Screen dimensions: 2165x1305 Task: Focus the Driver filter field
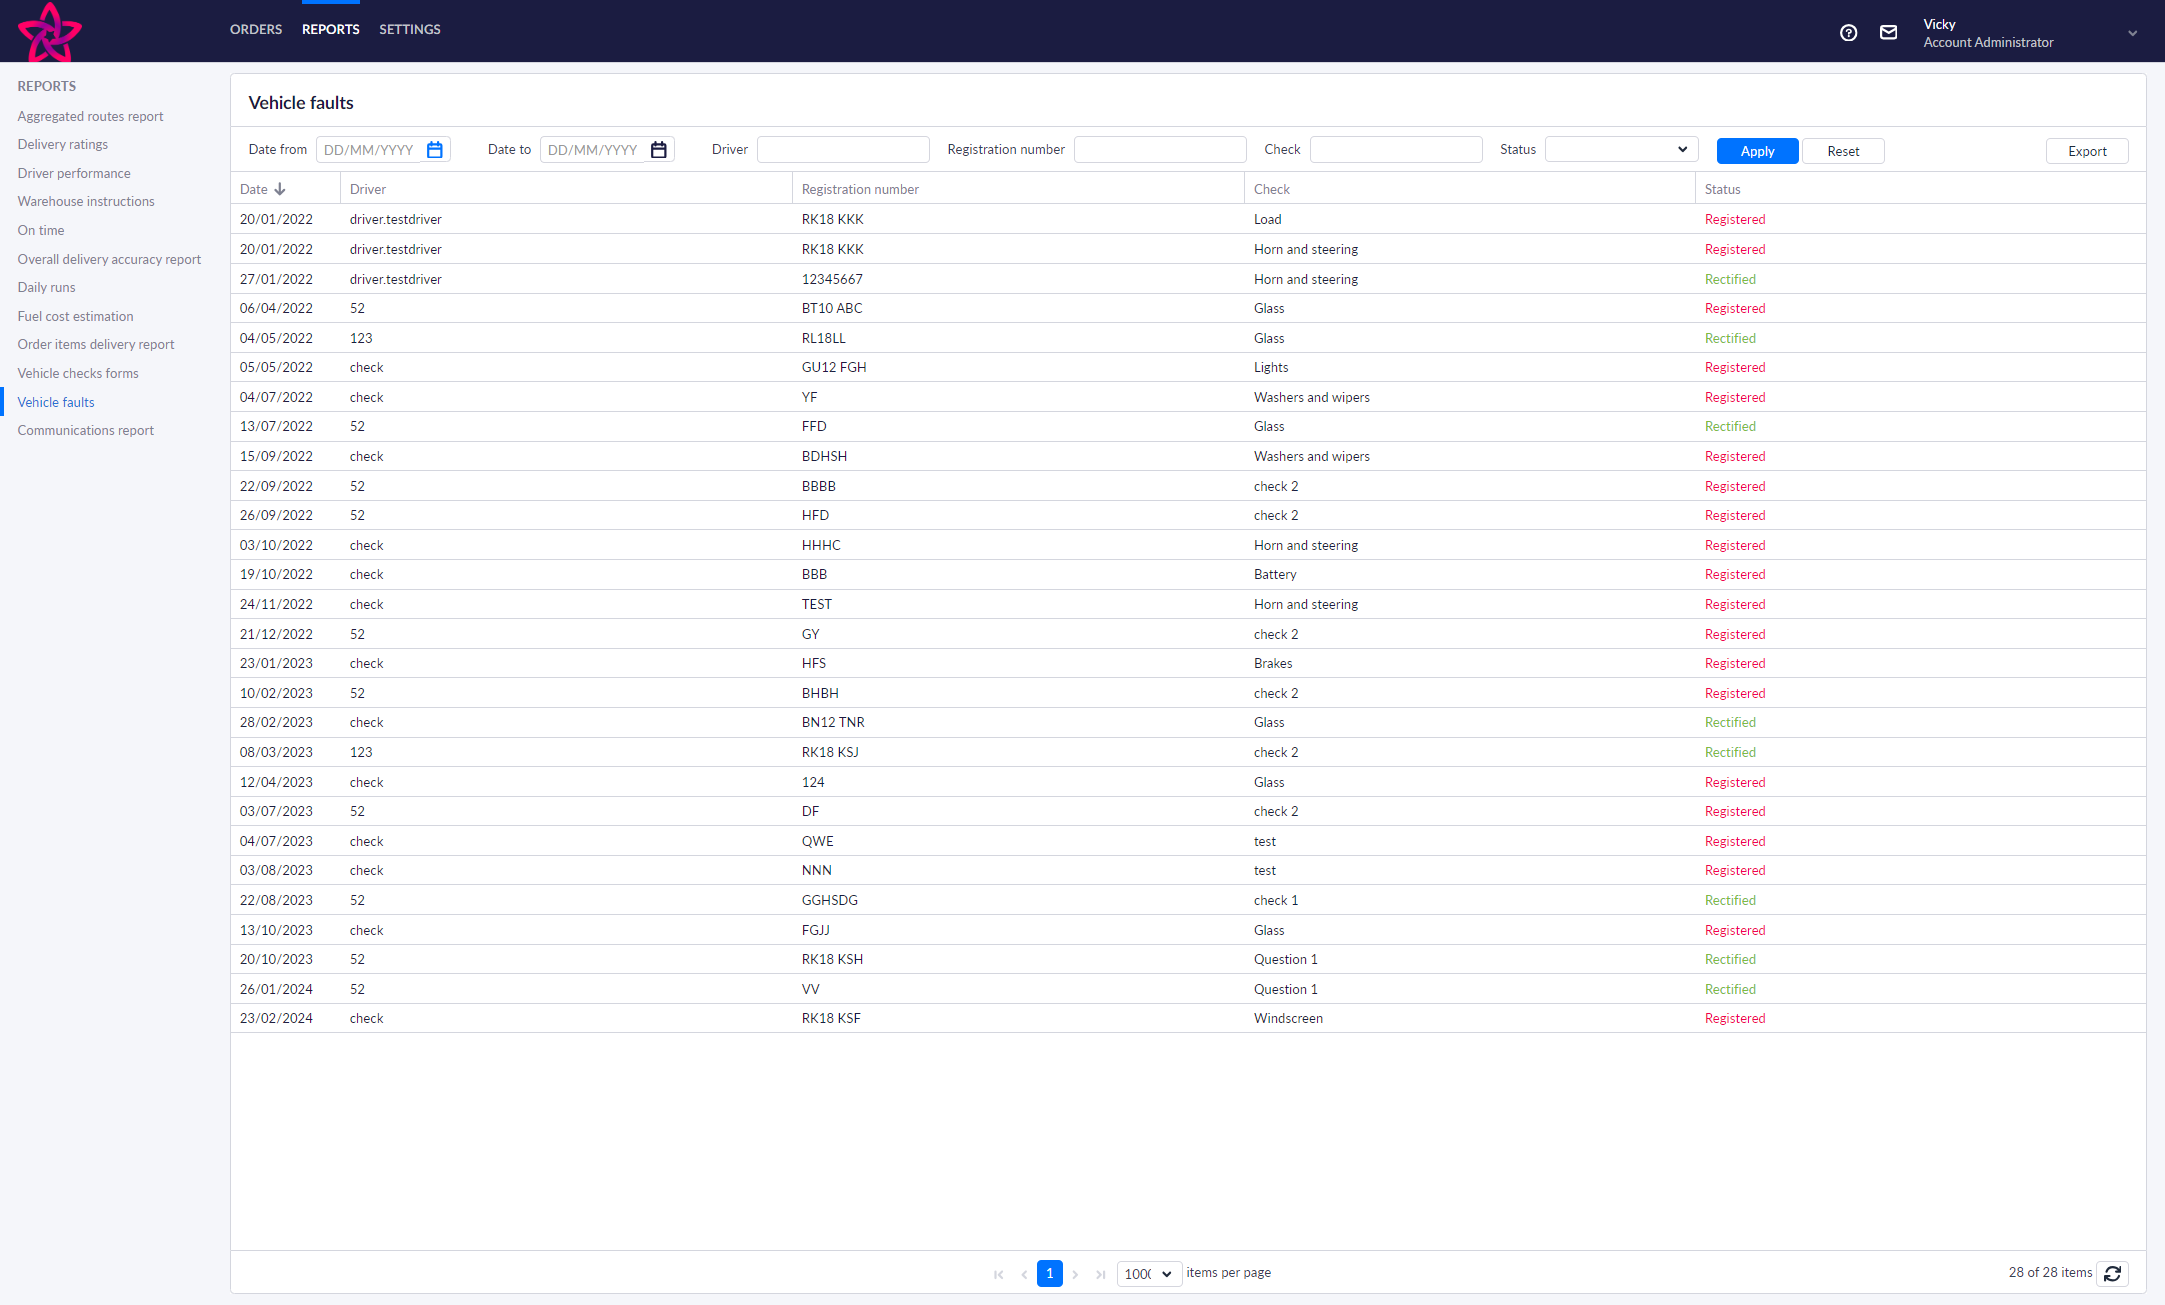(843, 150)
